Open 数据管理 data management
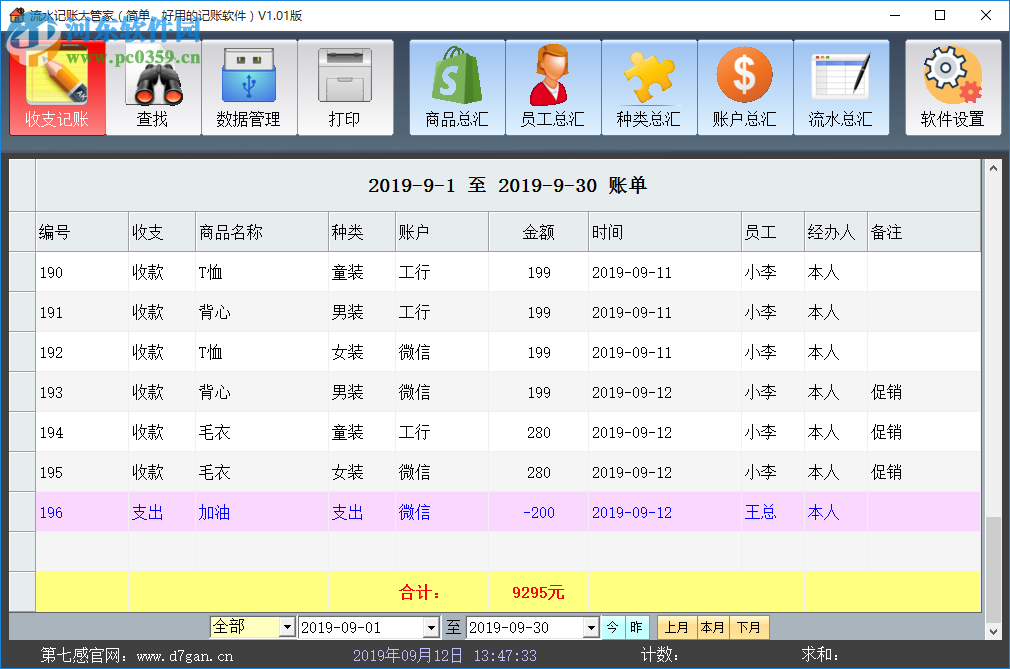This screenshot has height=669, width=1010. coord(250,87)
